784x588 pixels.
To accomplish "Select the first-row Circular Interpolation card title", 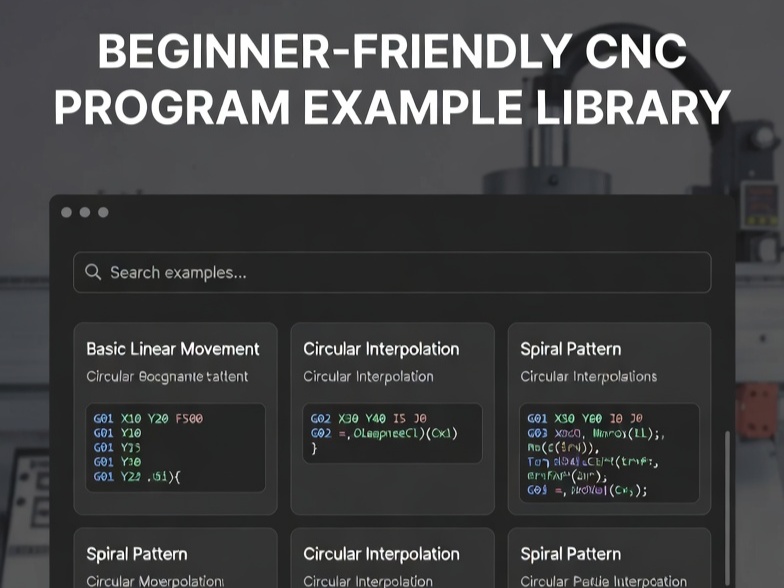I will pyautogui.click(x=381, y=349).
